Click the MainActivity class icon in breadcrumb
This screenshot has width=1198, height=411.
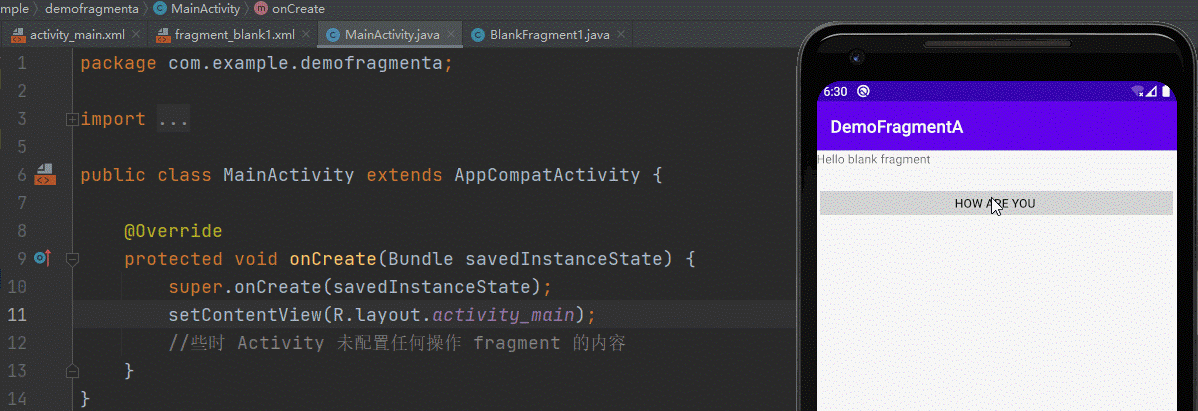click(x=159, y=9)
